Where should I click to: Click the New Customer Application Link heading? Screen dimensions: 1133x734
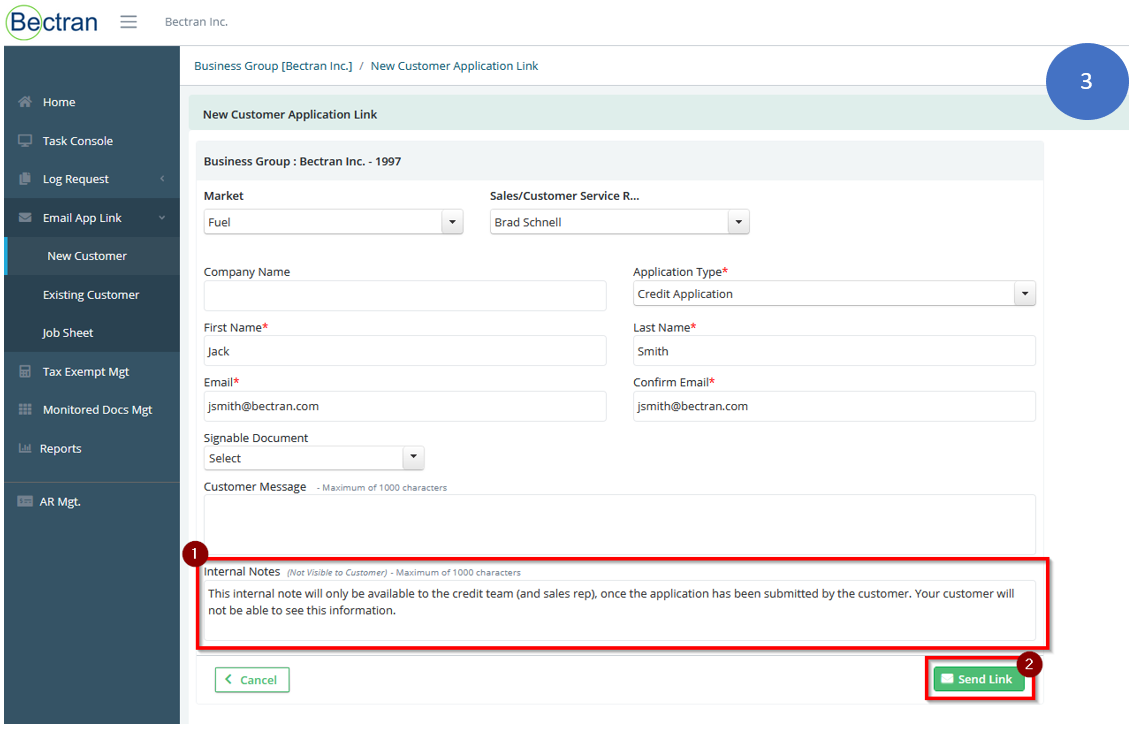[x=290, y=114]
